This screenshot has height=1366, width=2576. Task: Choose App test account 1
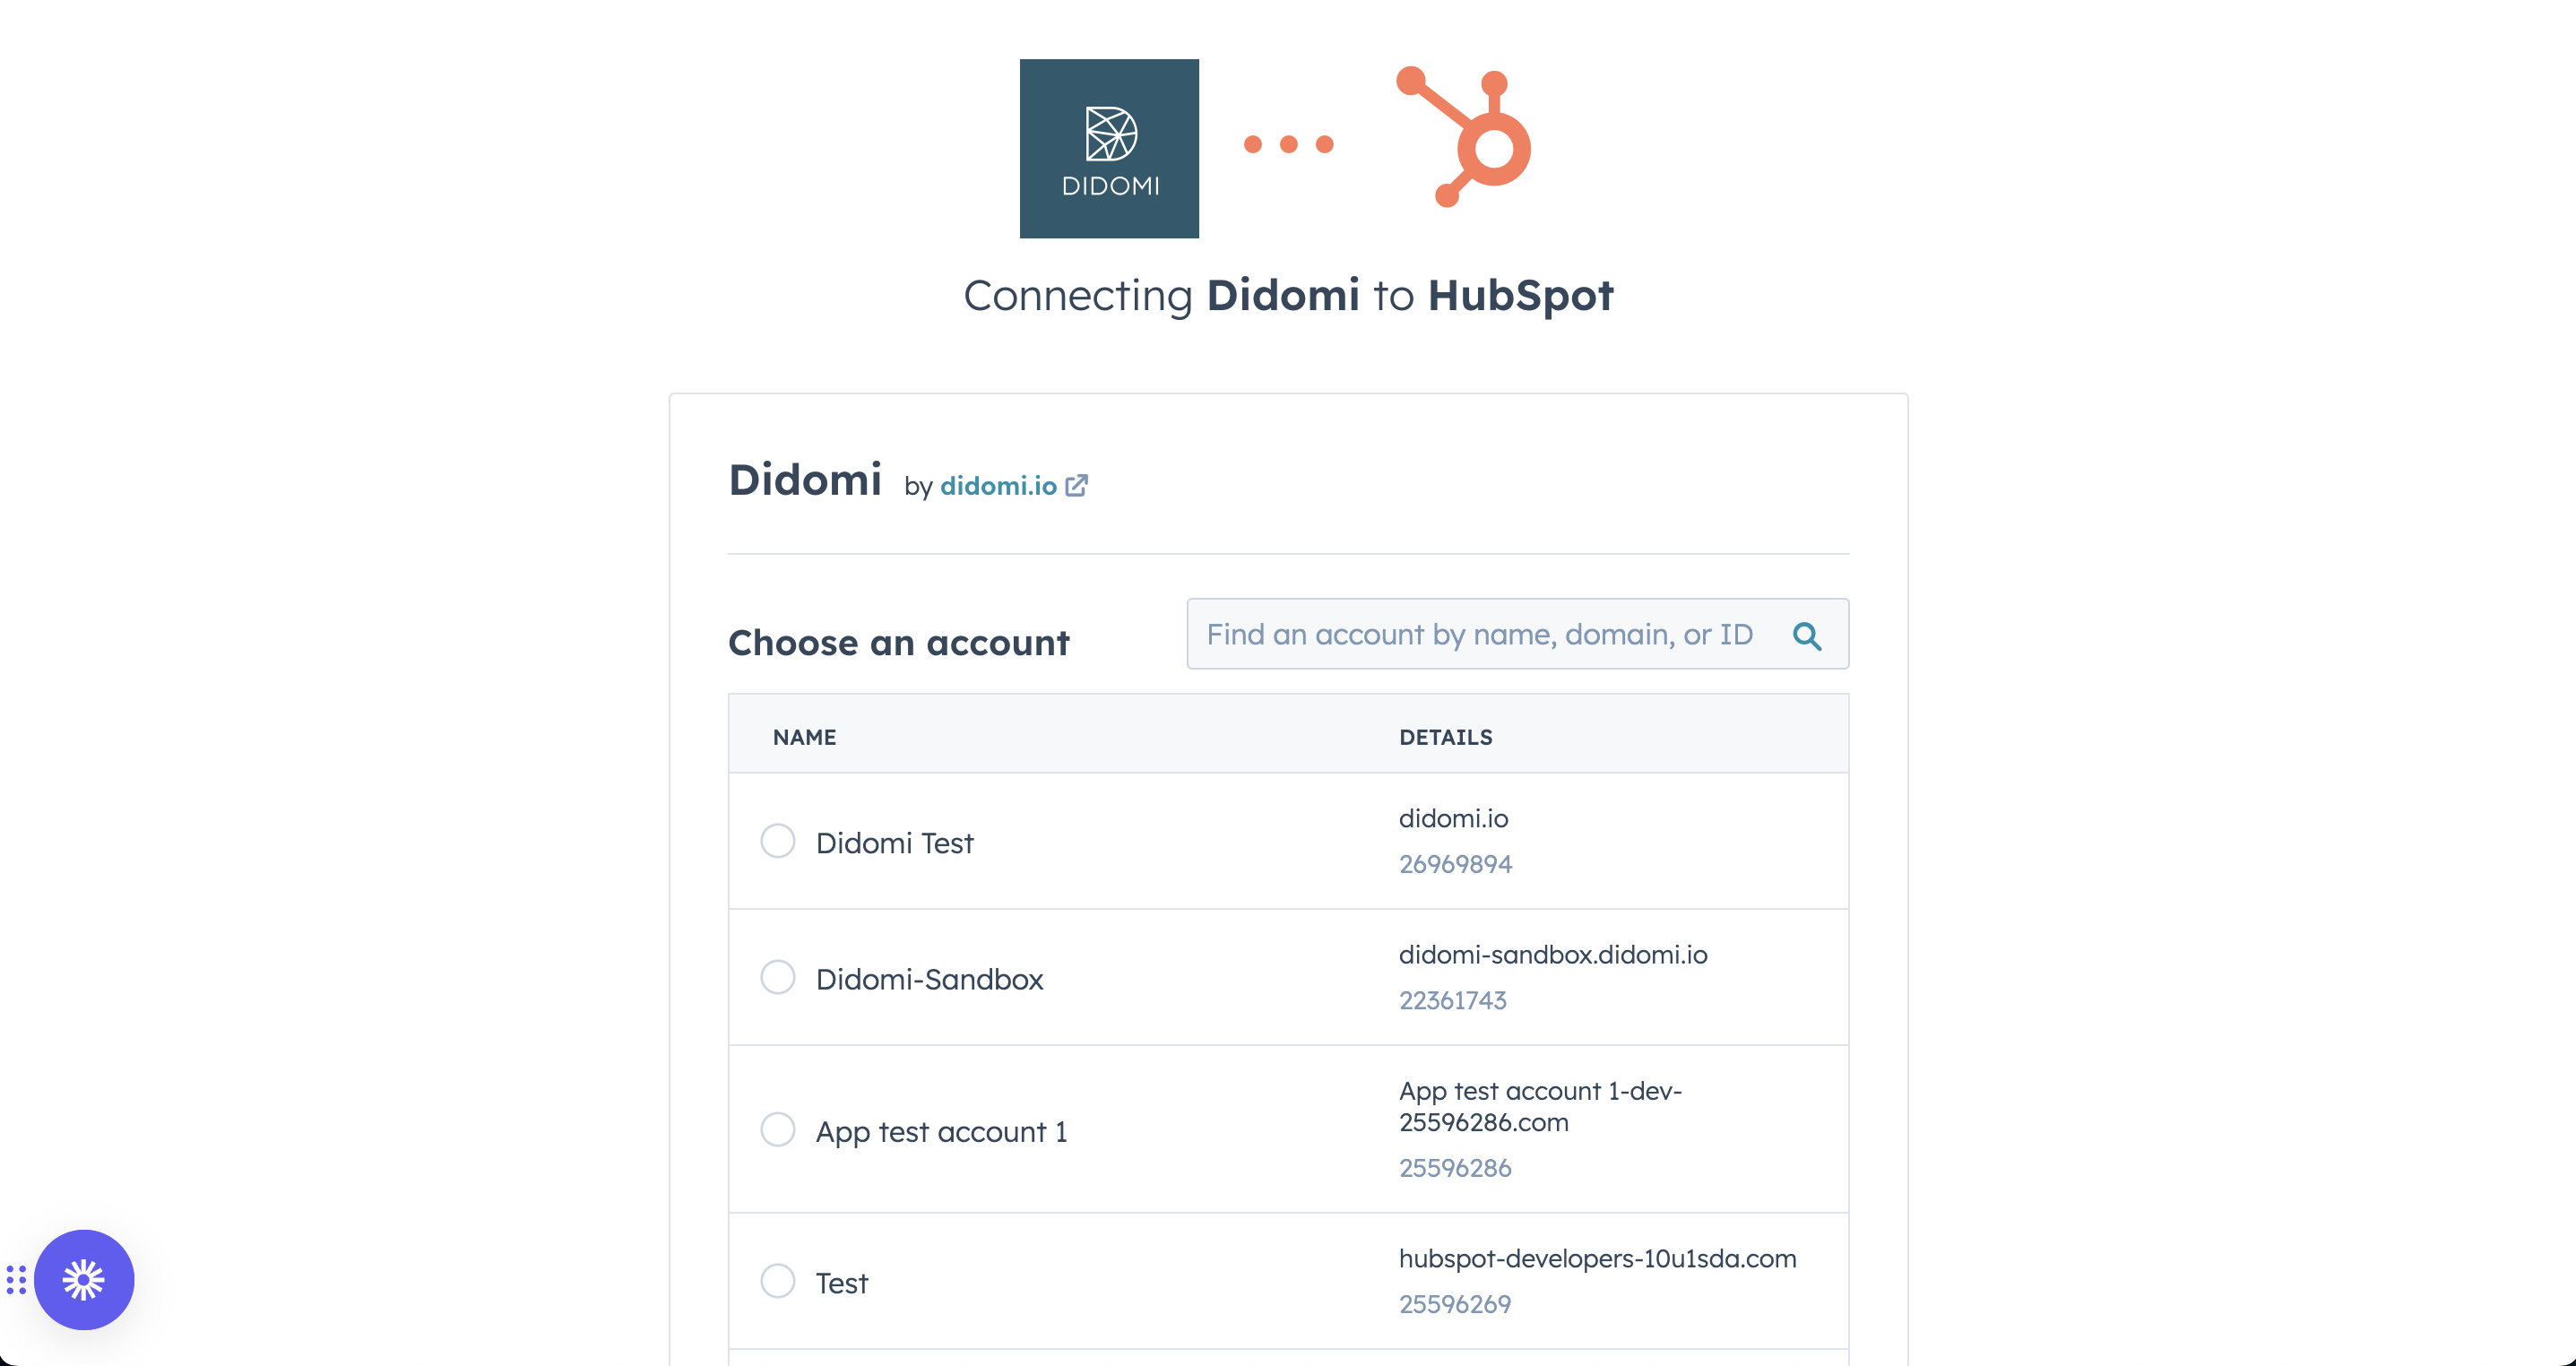(x=777, y=1129)
